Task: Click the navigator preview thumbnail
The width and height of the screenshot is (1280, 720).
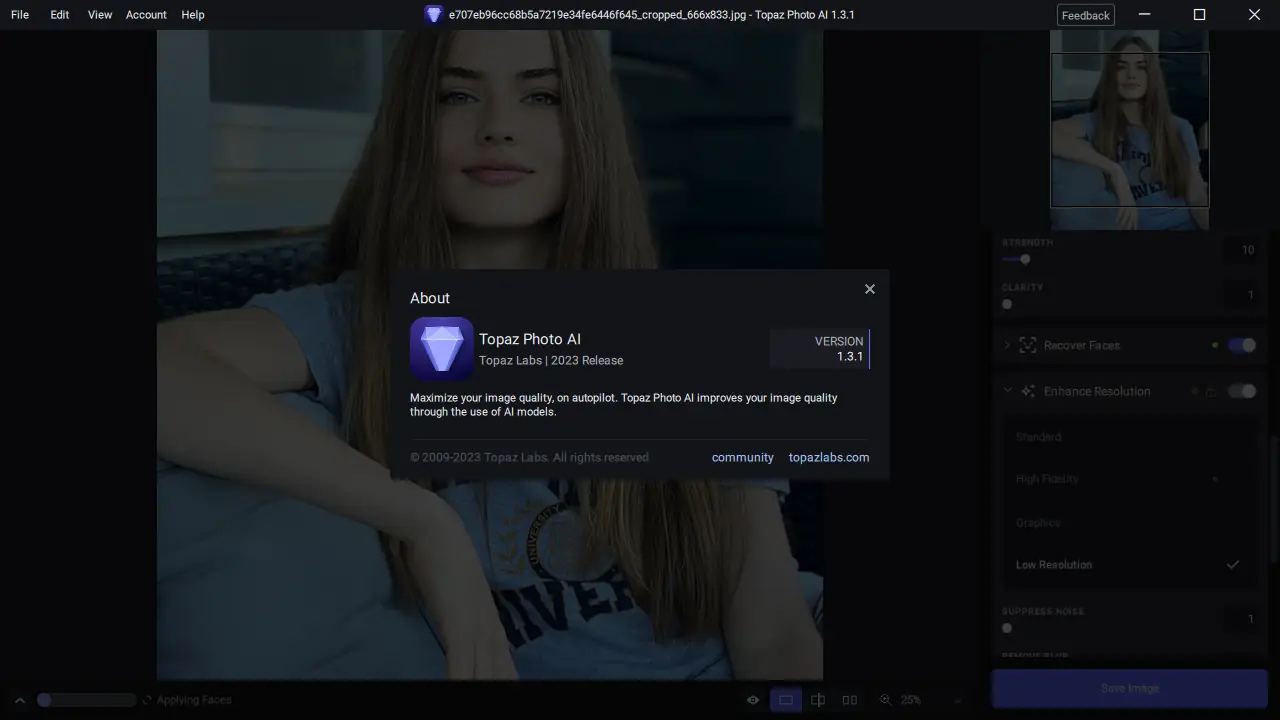Action: 1130,129
